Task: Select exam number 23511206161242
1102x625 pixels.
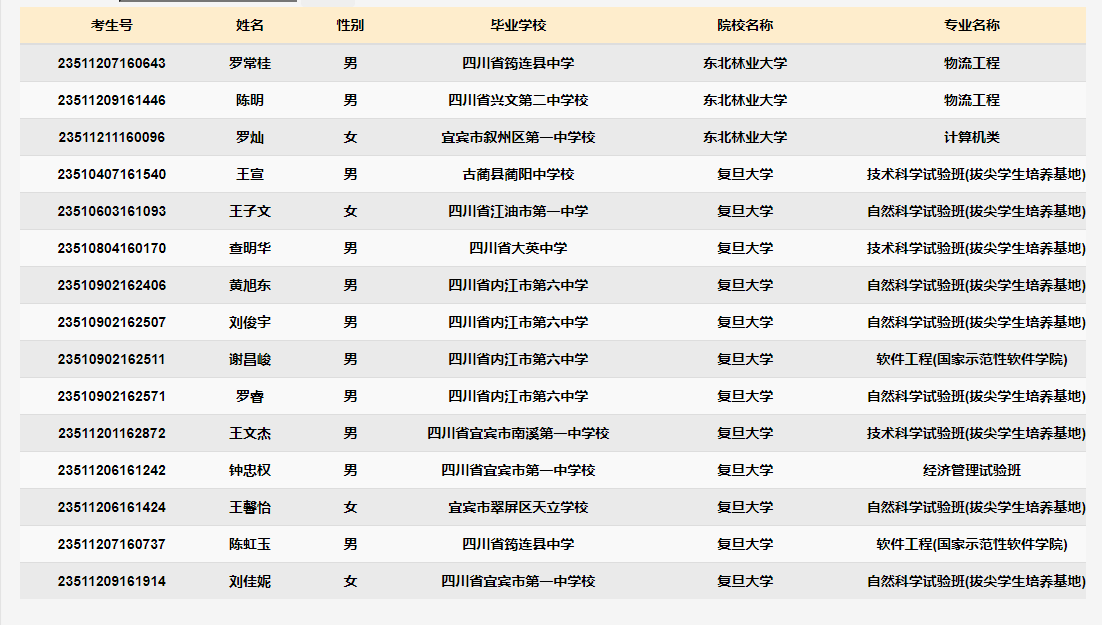Action: tap(112, 470)
